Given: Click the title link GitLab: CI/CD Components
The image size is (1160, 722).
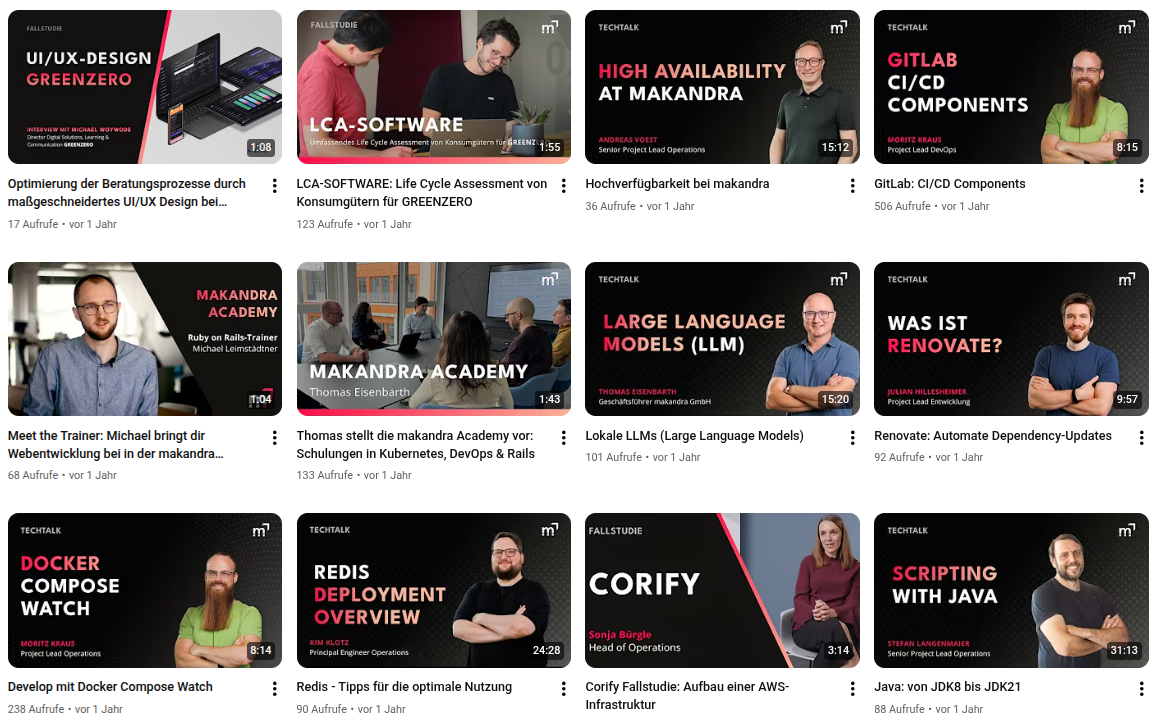Looking at the screenshot, I should coord(949,184).
